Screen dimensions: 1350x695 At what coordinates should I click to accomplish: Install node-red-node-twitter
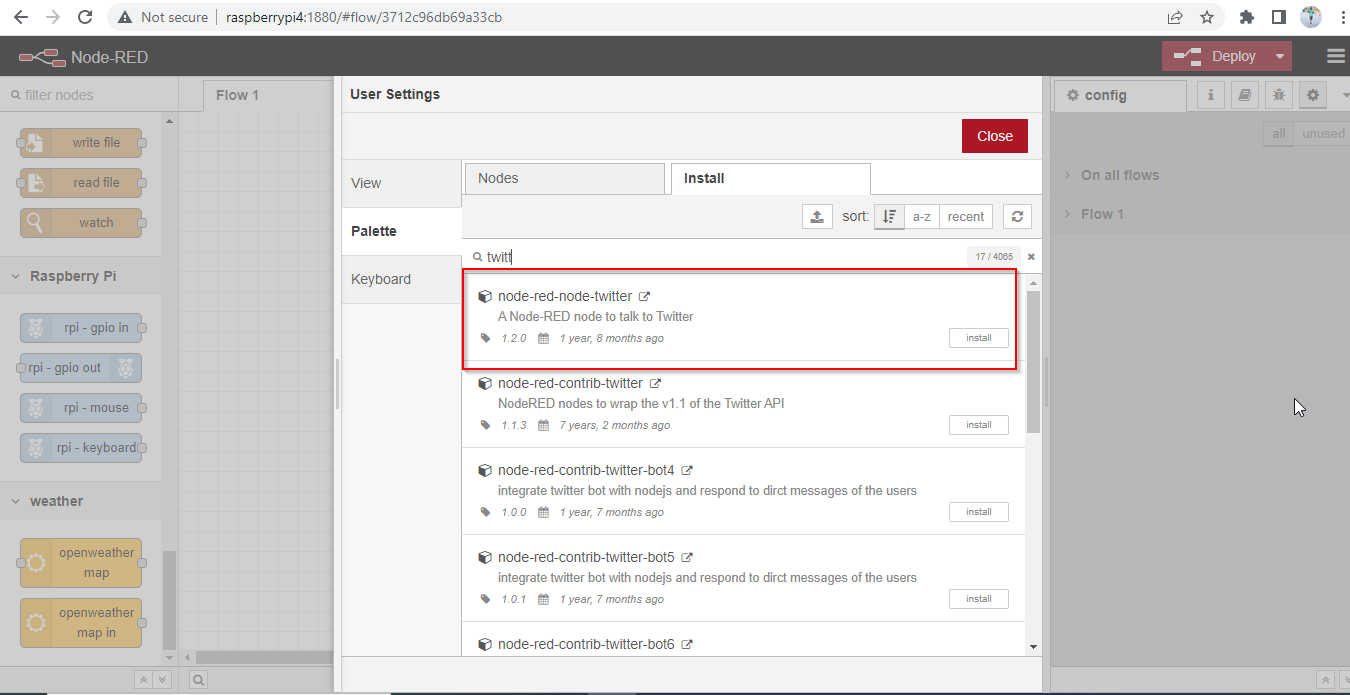(978, 337)
